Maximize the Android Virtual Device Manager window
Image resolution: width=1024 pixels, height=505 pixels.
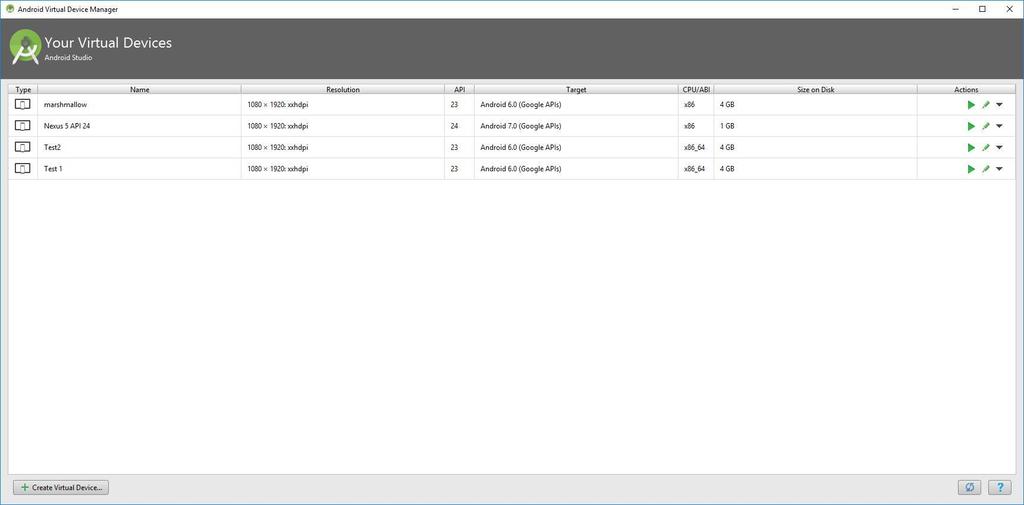pyautogui.click(x=982, y=9)
